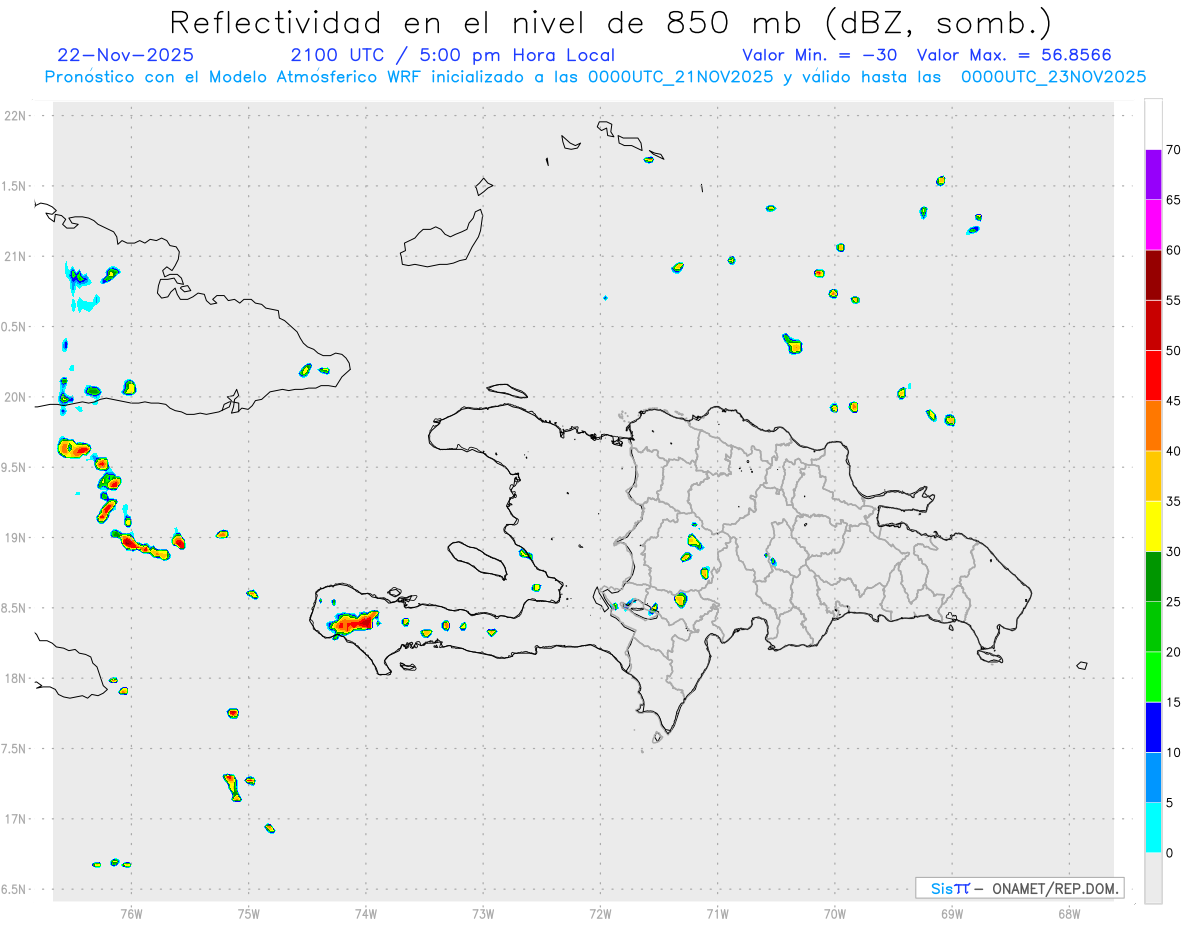Select the red 50–55 dBZ legend band

point(1153,325)
